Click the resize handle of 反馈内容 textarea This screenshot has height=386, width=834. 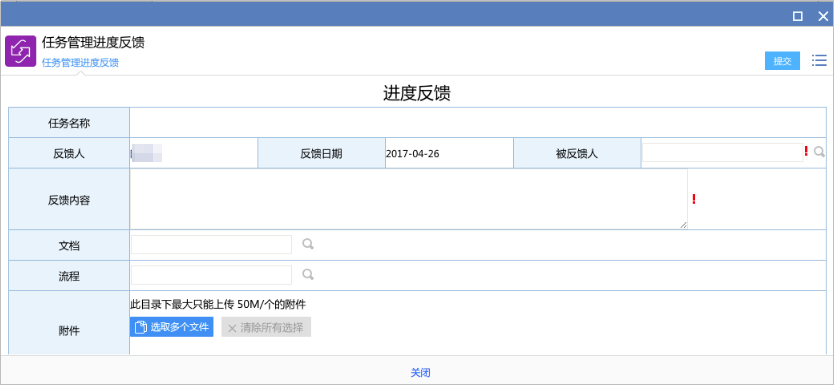[x=683, y=225]
